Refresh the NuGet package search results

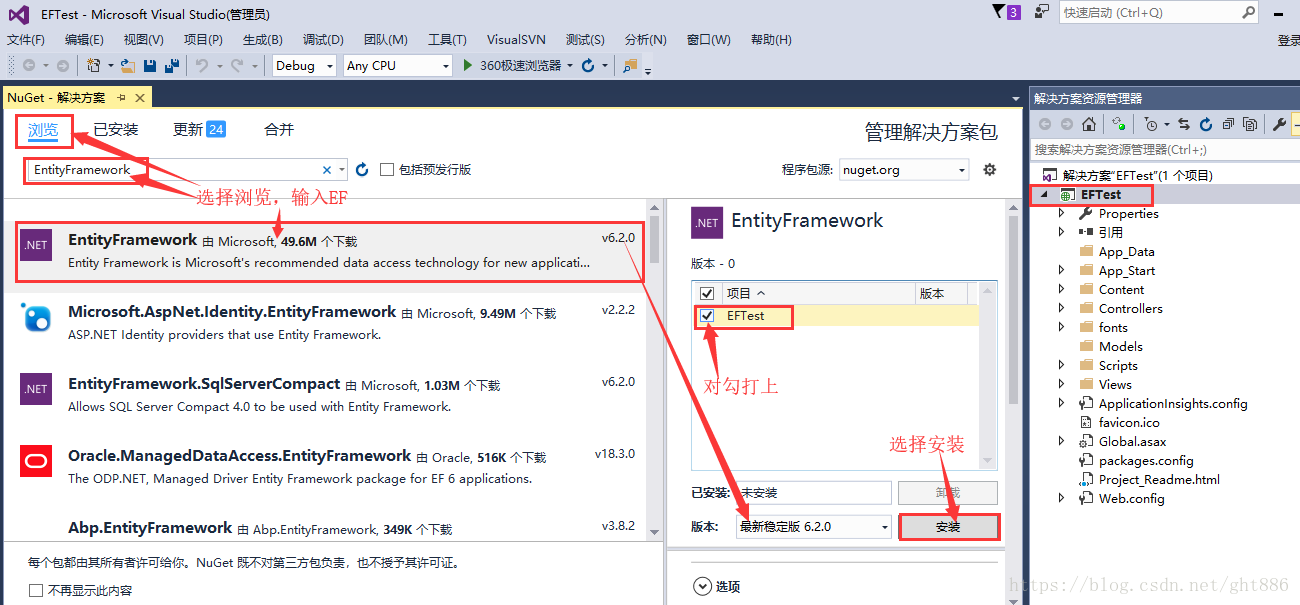click(x=362, y=170)
